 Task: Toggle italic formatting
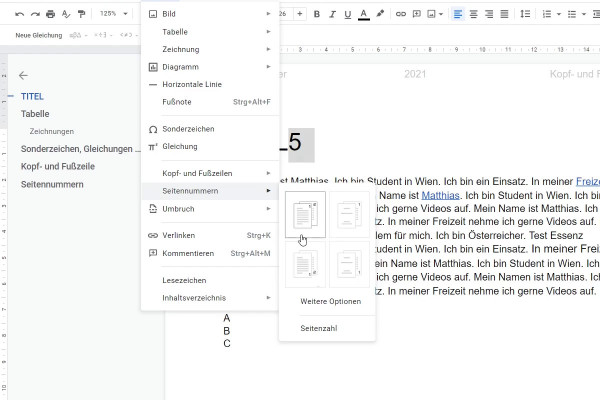332,14
